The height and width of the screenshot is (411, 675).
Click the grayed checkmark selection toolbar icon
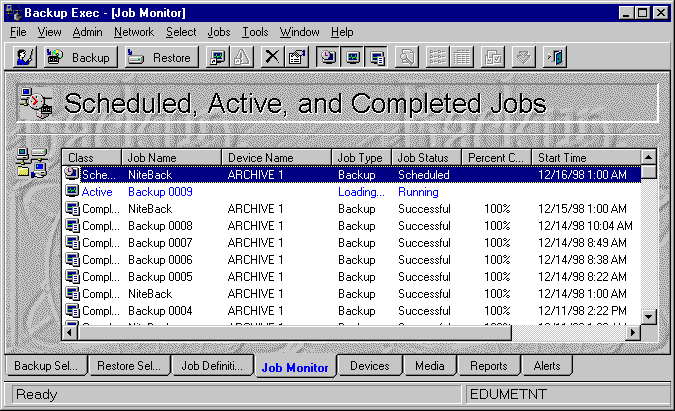pyautogui.click(x=493, y=57)
